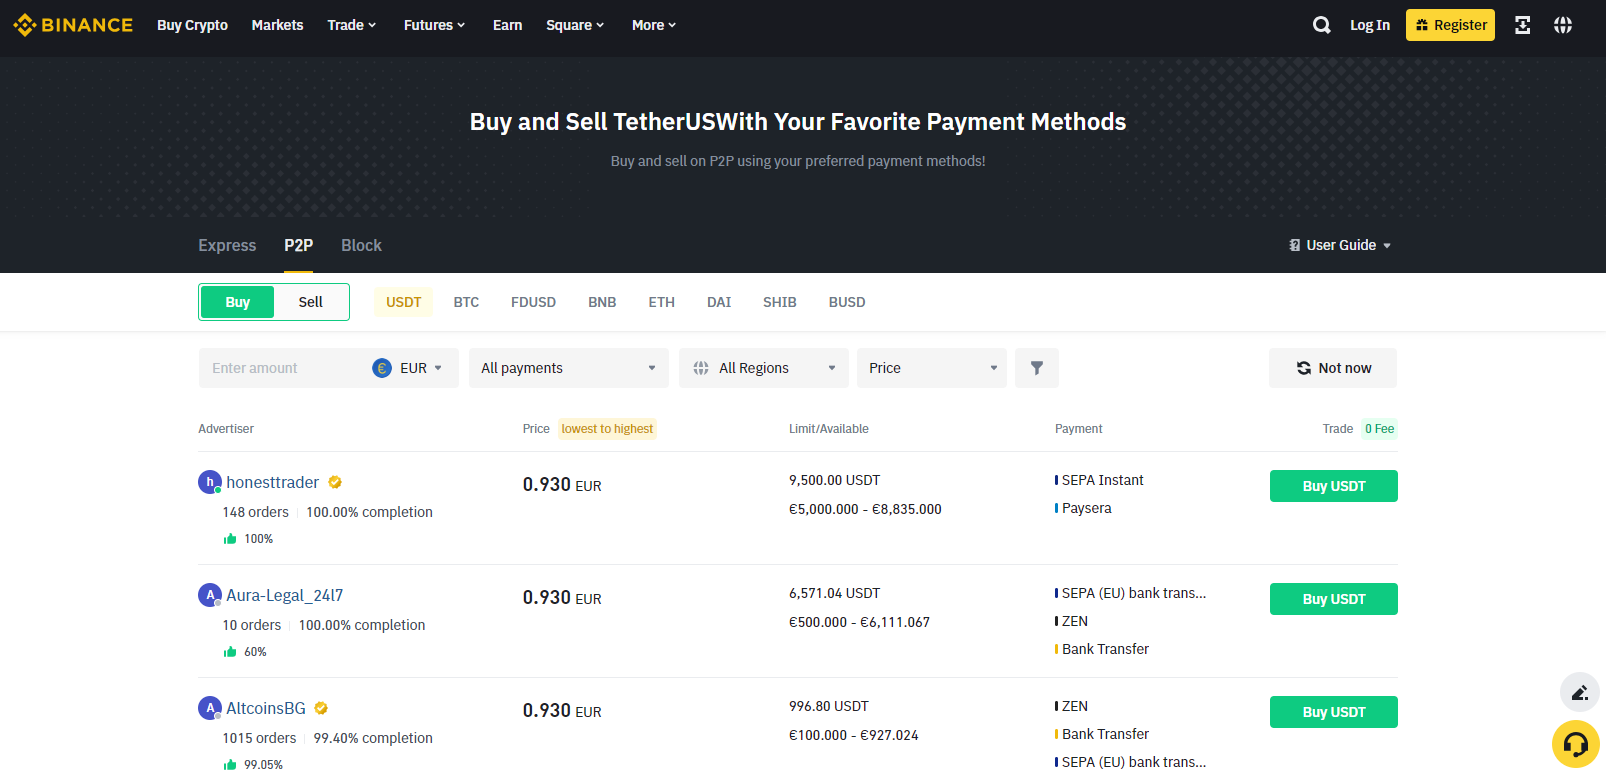Select the BTC coin tab
The image size is (1606, 780).
coord(466,302)
